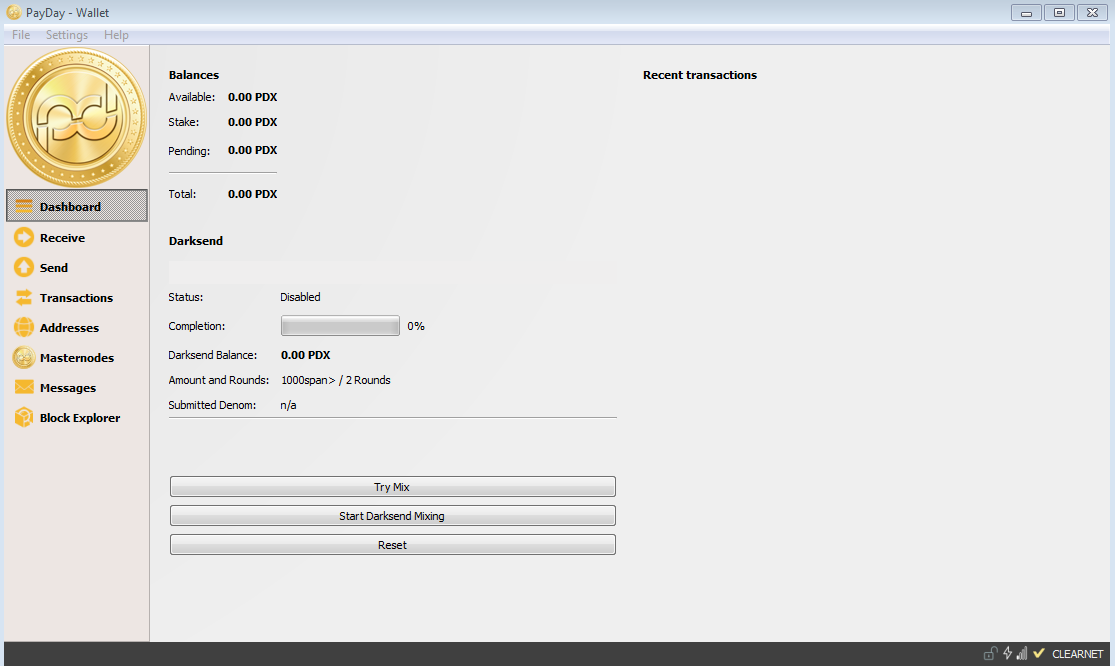Click the Masternodes coin icon
Viewport: 1115px width, 666px height.
coord(23,358)
